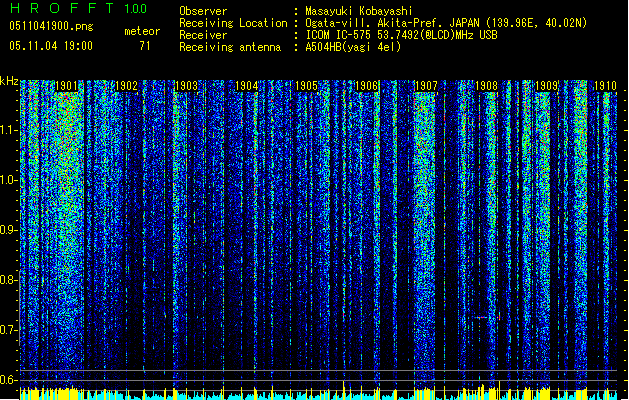Click the Observer label
The image size is (629, 400).
pyautogui.click(x=203, y=11)
